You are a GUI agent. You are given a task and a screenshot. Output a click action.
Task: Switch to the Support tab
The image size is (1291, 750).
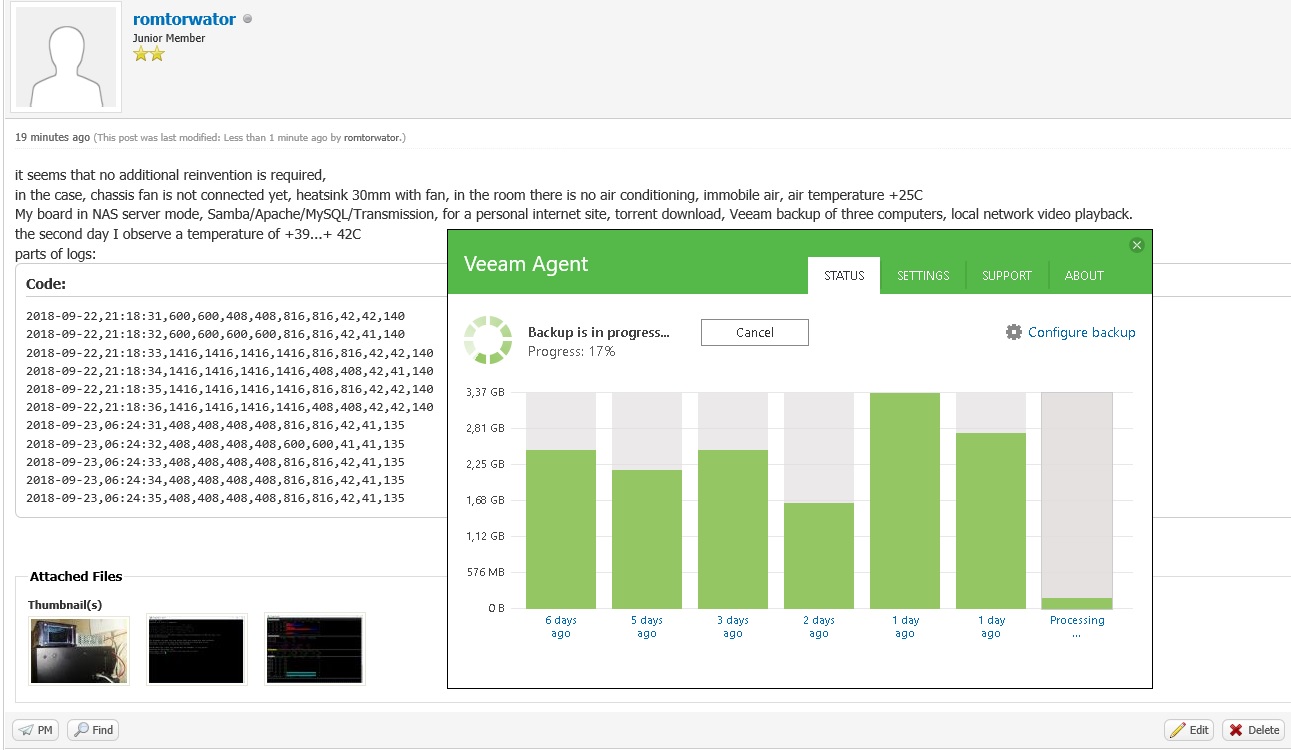1006,276
